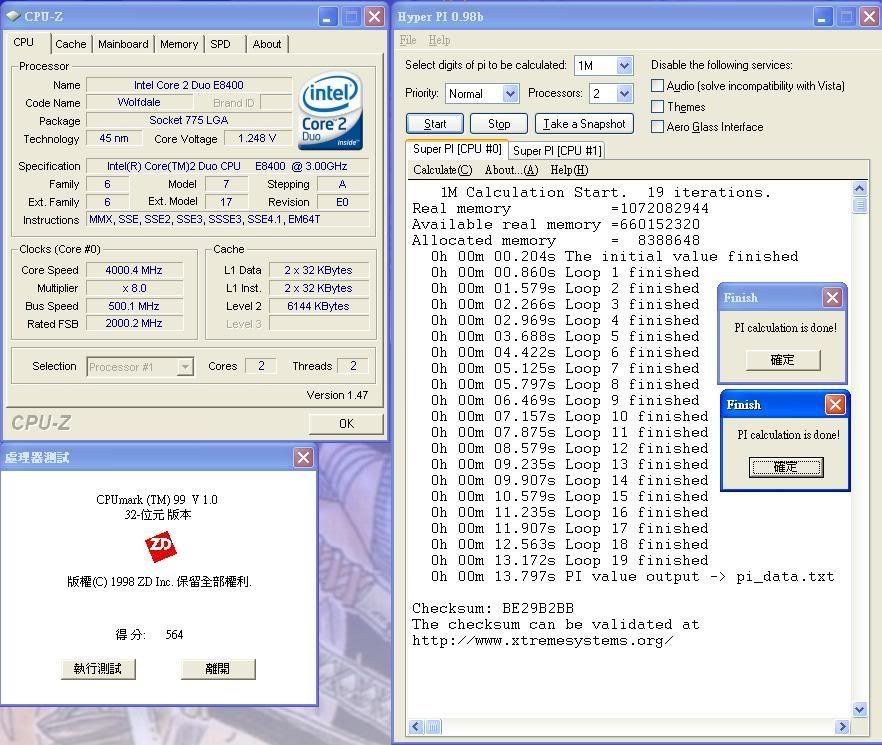The height and width of the screenshot is (745, 882).
Task: Click the Level 2 cache 6144 KBytes value
Action: [x=318, y=306]
